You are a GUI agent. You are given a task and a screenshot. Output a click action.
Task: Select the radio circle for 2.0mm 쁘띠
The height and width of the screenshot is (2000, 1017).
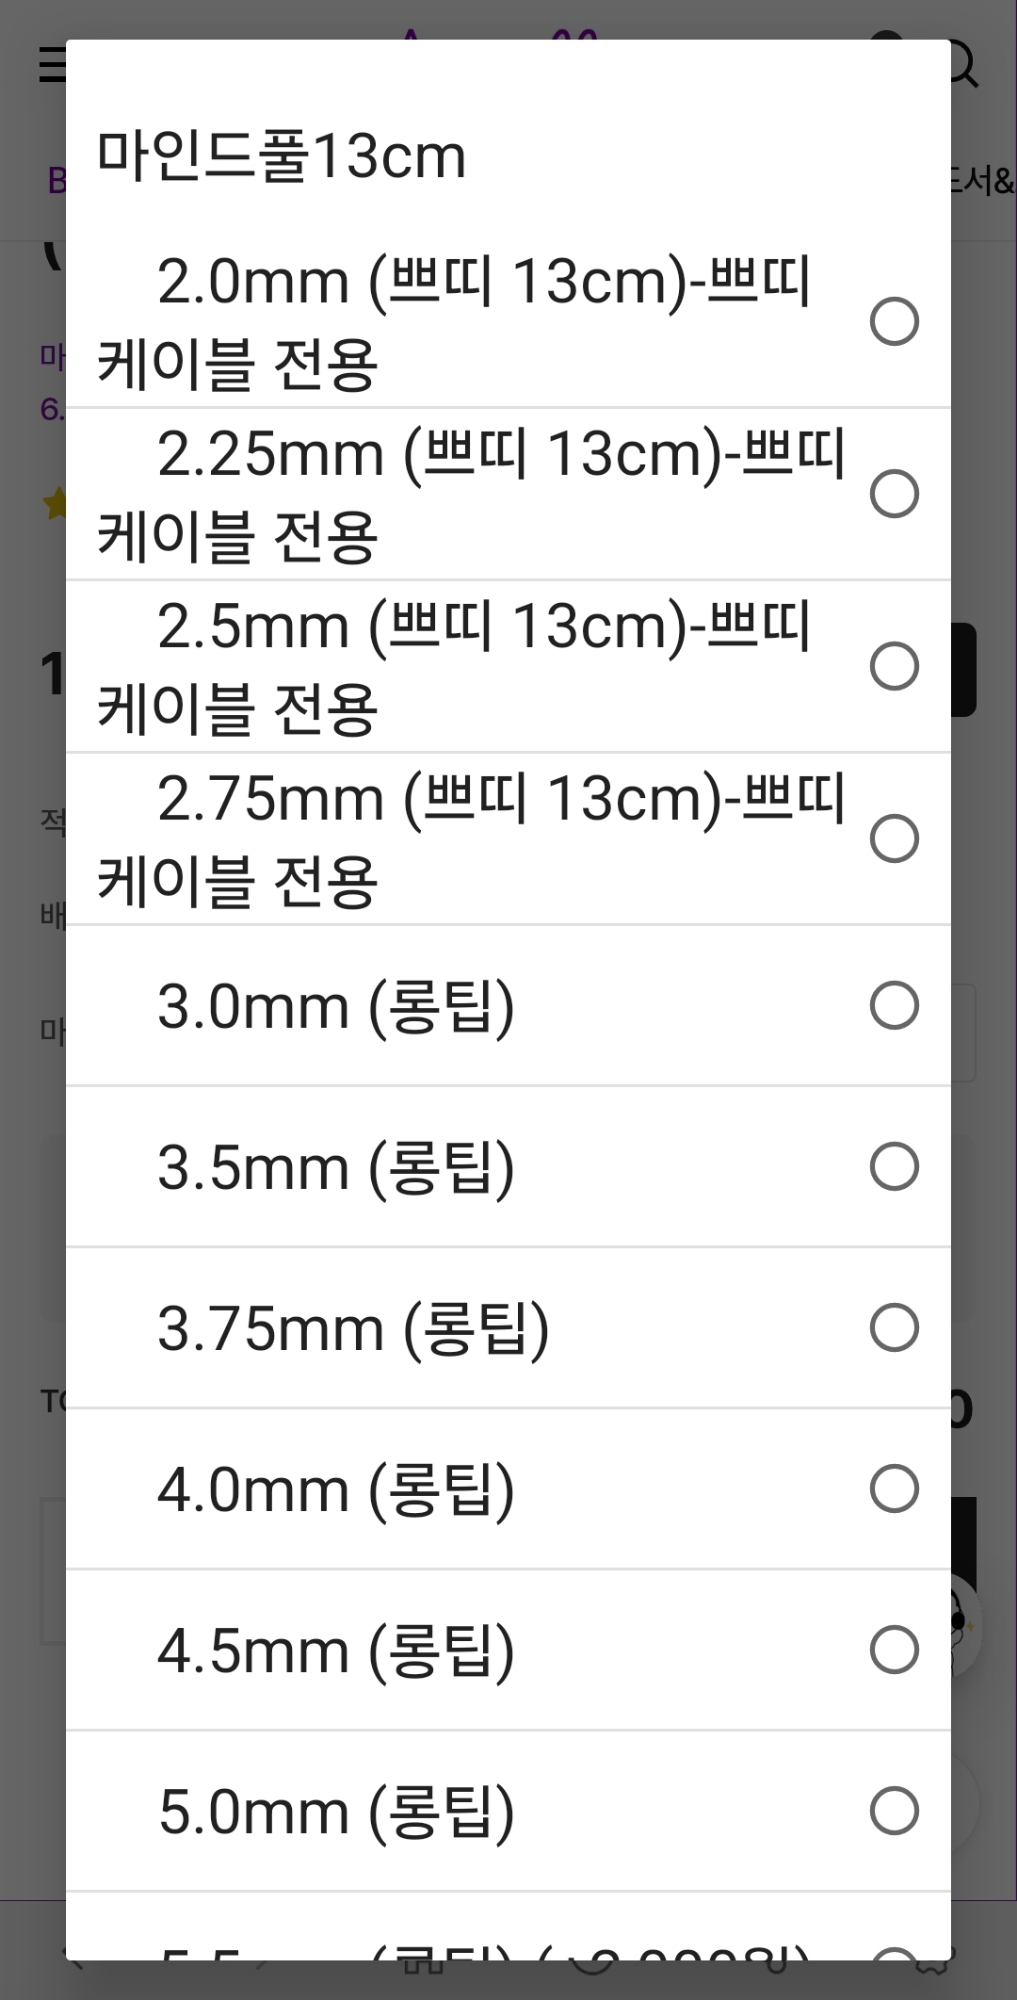point(894,321)
